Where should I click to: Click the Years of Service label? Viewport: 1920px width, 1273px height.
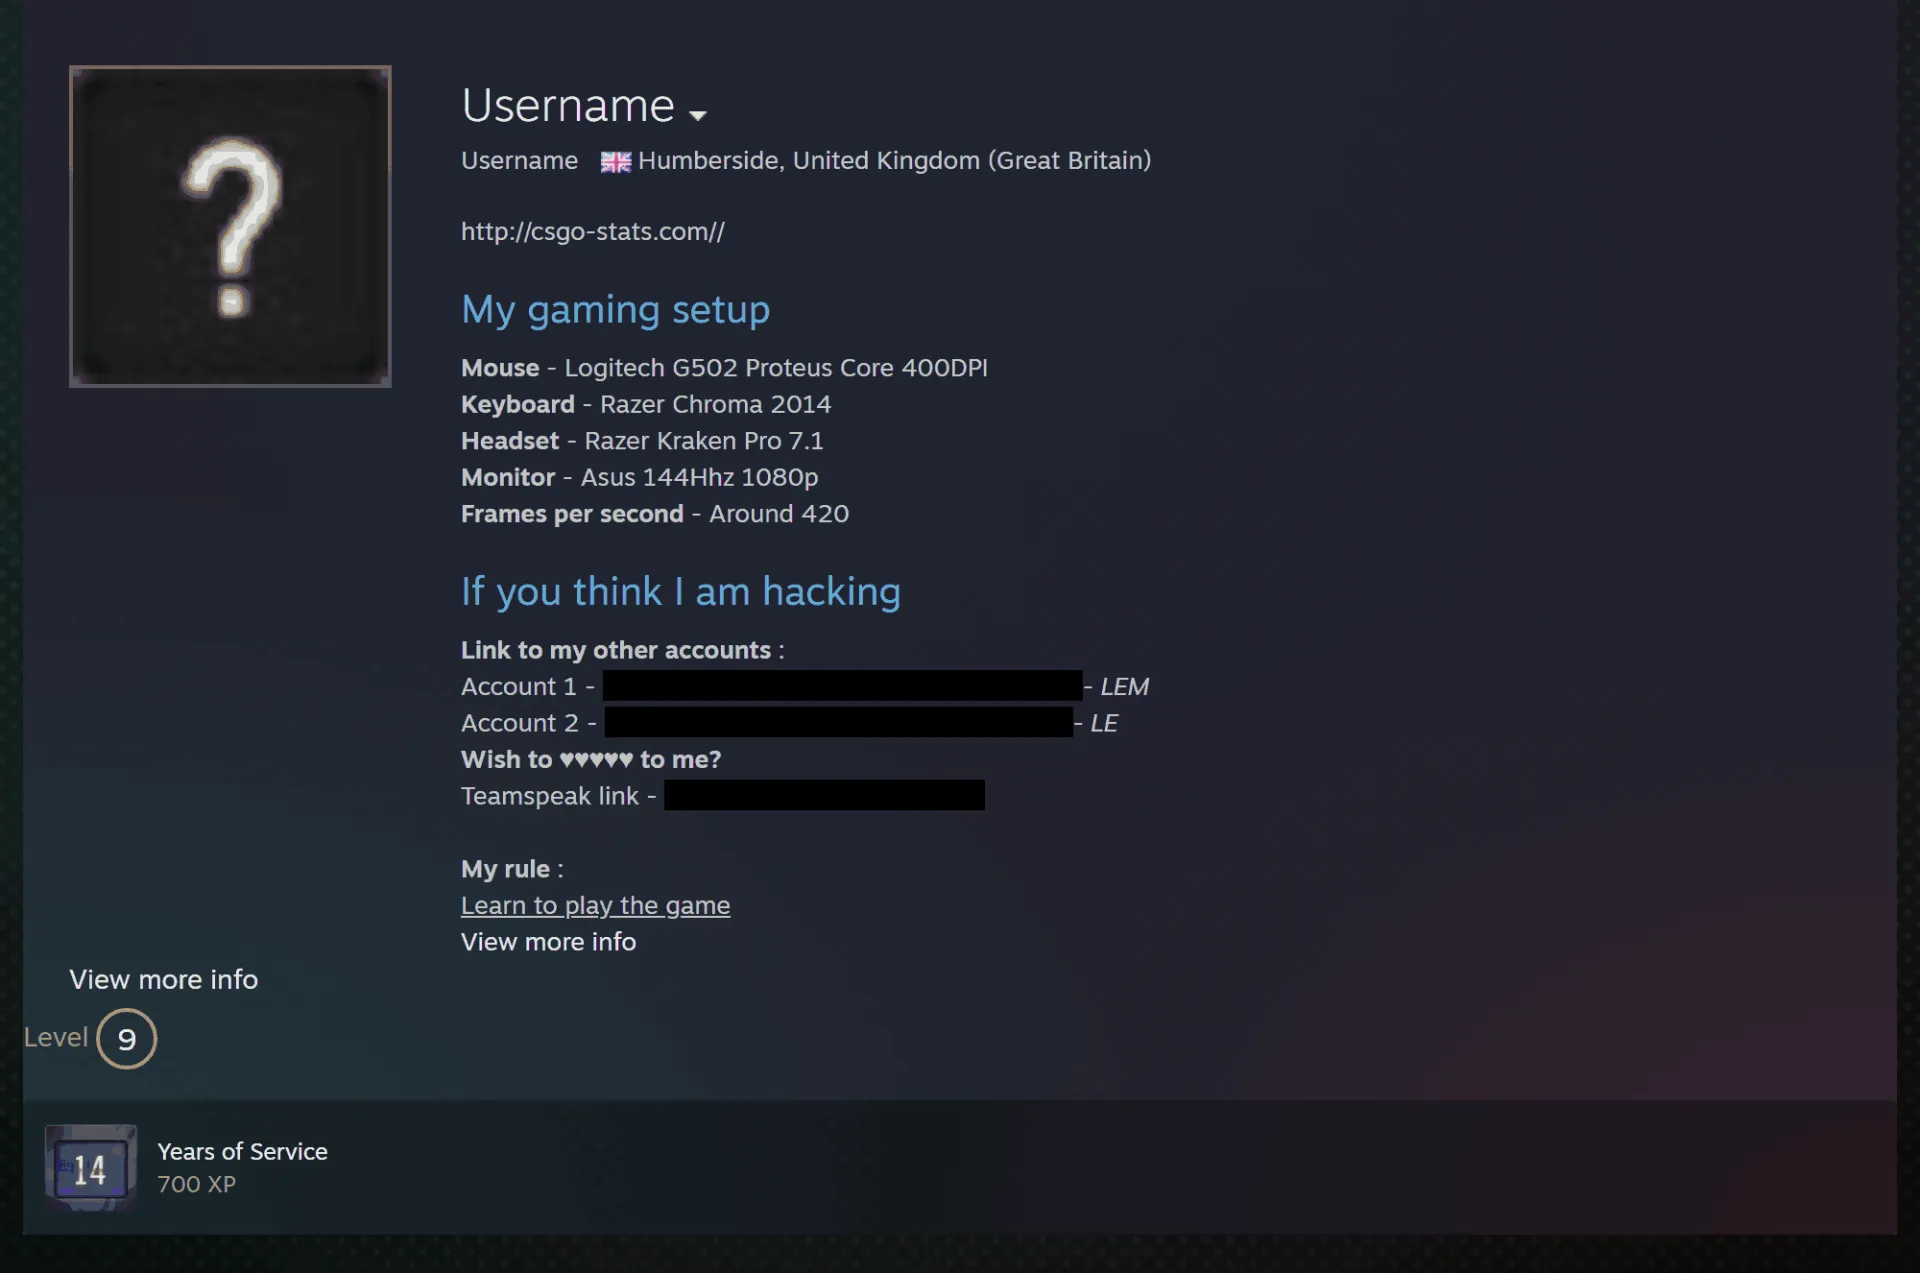242,1152
